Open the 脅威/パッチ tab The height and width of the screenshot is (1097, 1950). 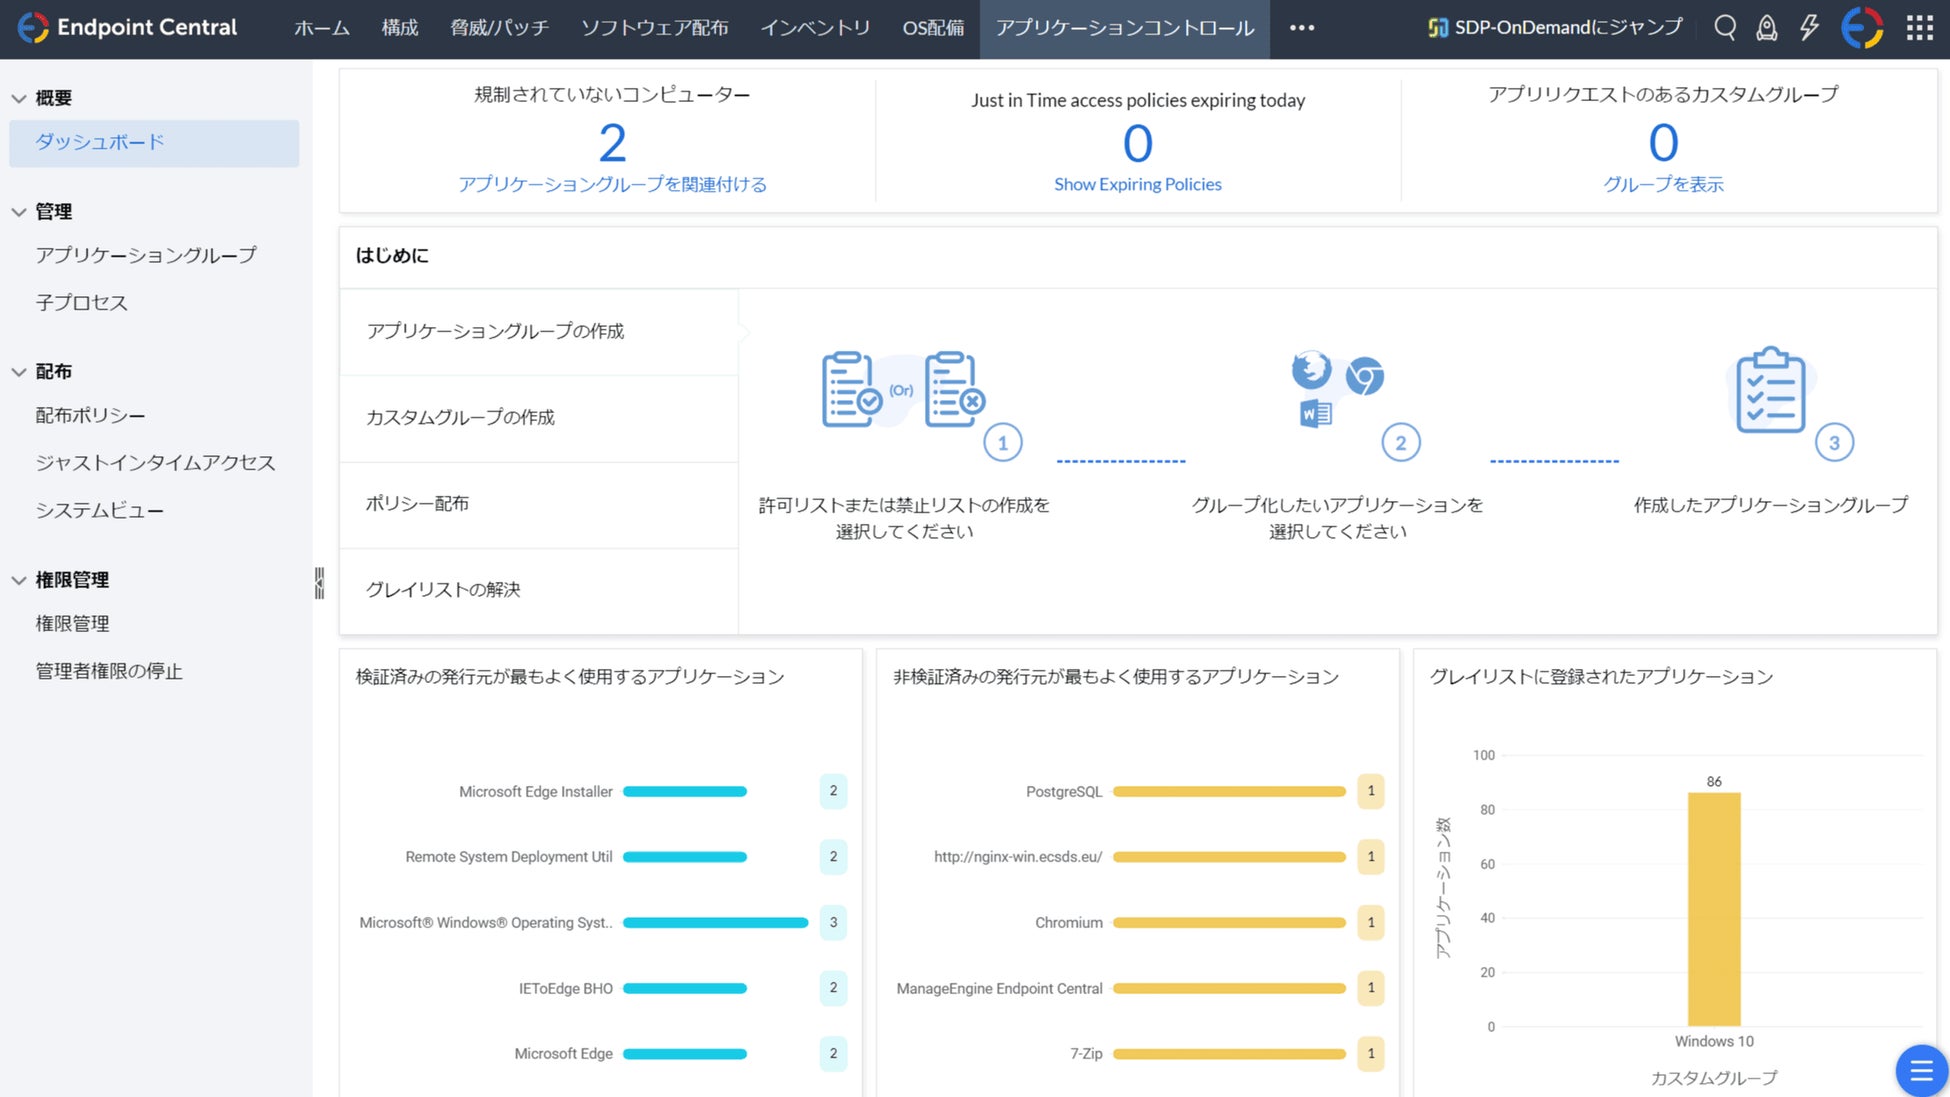499,28
